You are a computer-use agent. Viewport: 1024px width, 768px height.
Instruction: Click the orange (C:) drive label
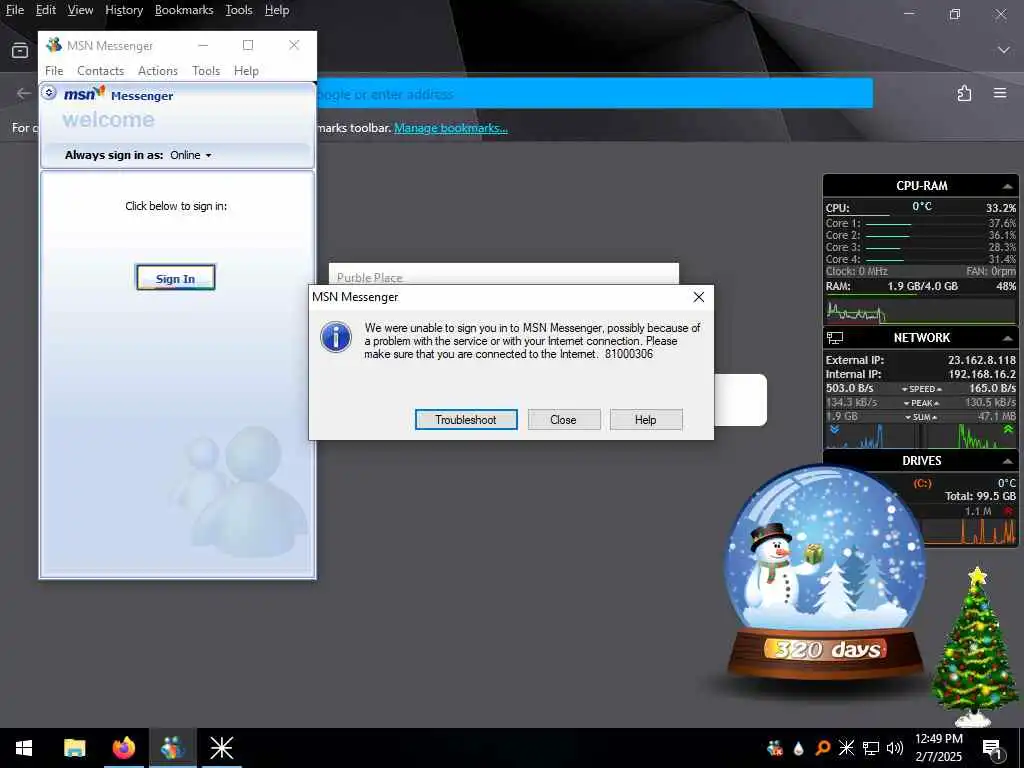click(x=922, y=483)
